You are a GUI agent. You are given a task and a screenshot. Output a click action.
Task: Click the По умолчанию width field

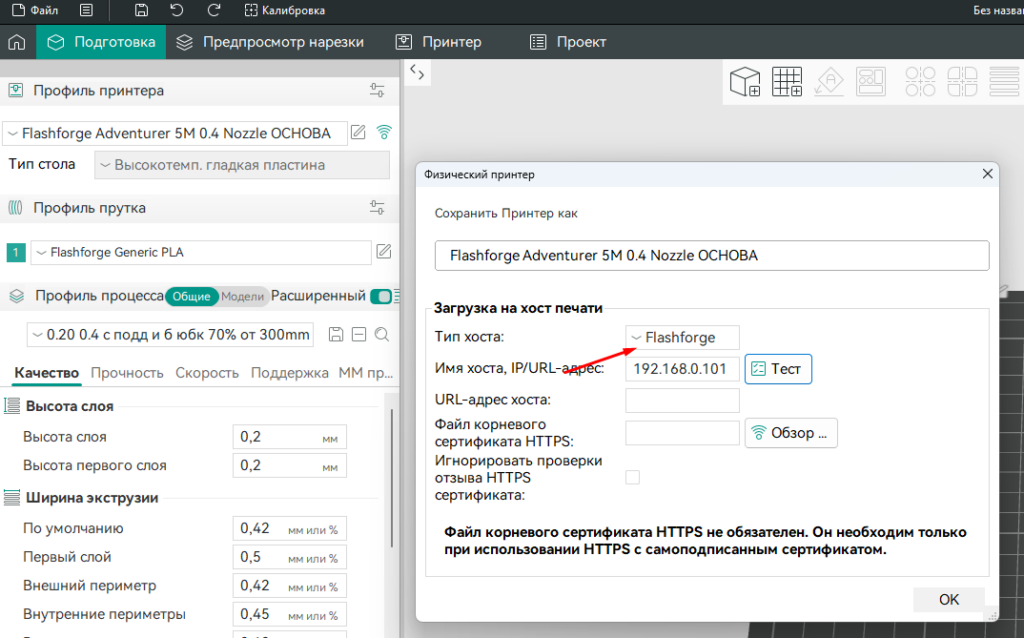click(289, 528)
